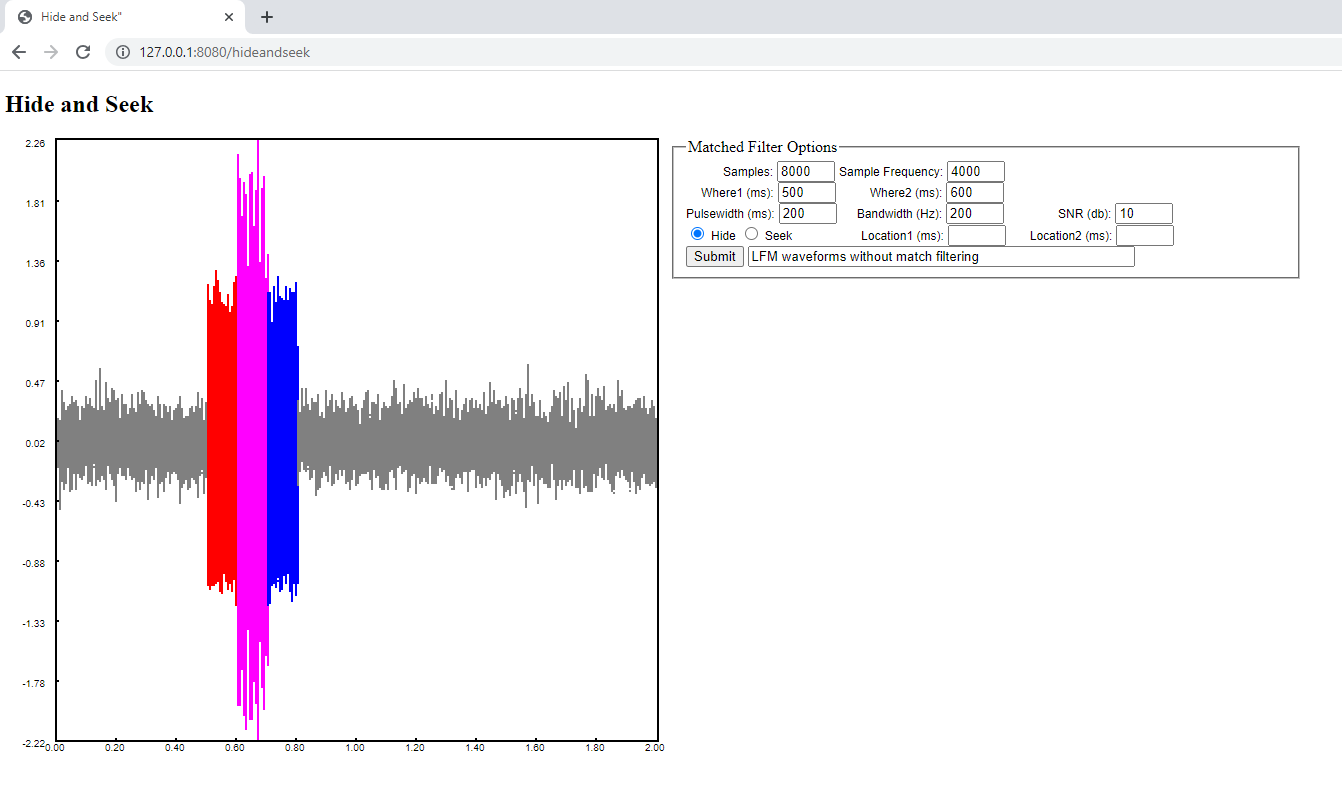The height and width of the screenshot is (786, 1342).
Task: Select the Hide radio button
Action: tap(697, 234)
